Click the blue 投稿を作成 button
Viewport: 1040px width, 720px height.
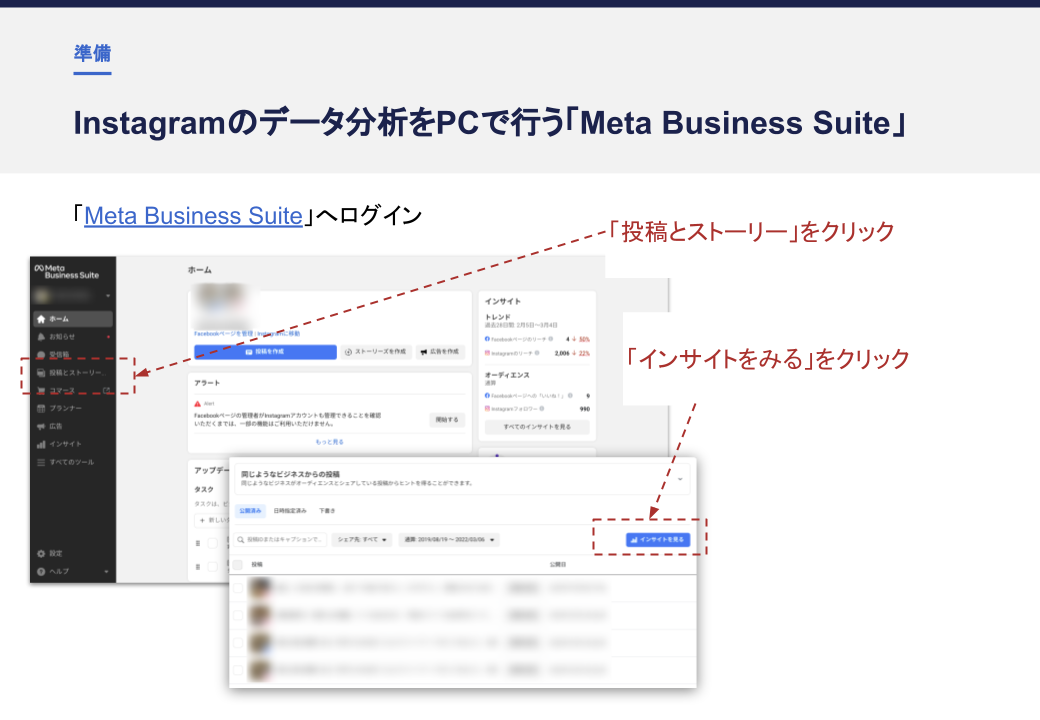pyautogui.click(x=265, y=352)
